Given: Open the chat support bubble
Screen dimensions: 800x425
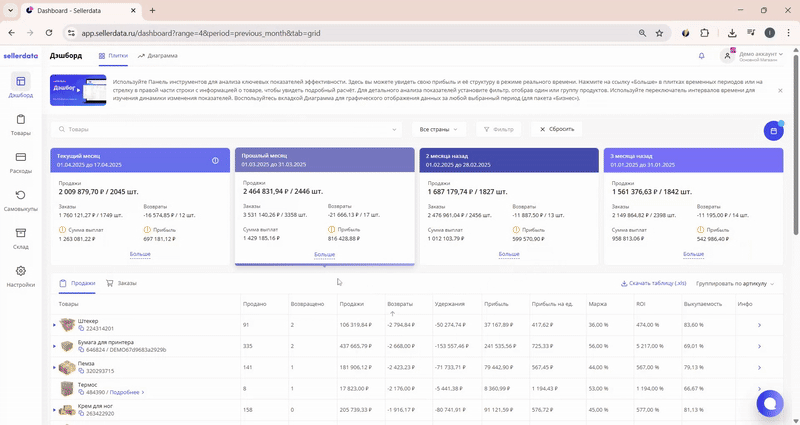Looking at the screenshot, I should pyautogui.click(x=770, y=403).
